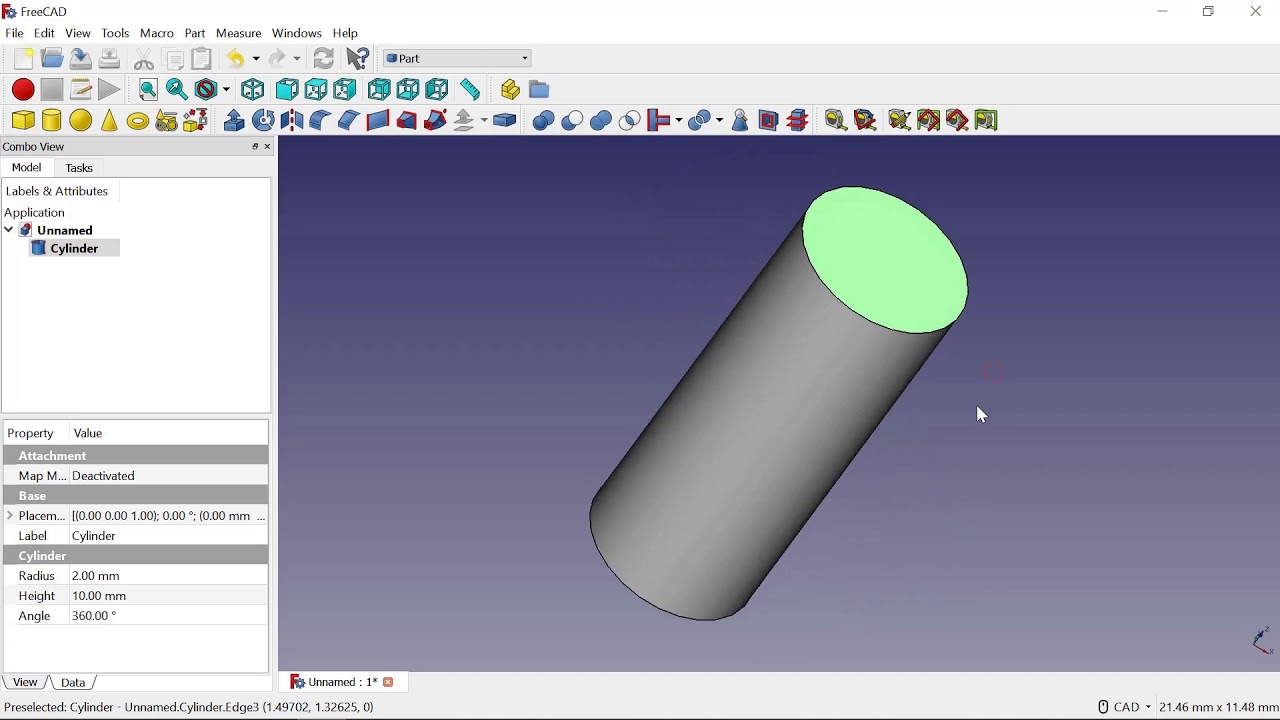Fit selection in view

point(177,90)
